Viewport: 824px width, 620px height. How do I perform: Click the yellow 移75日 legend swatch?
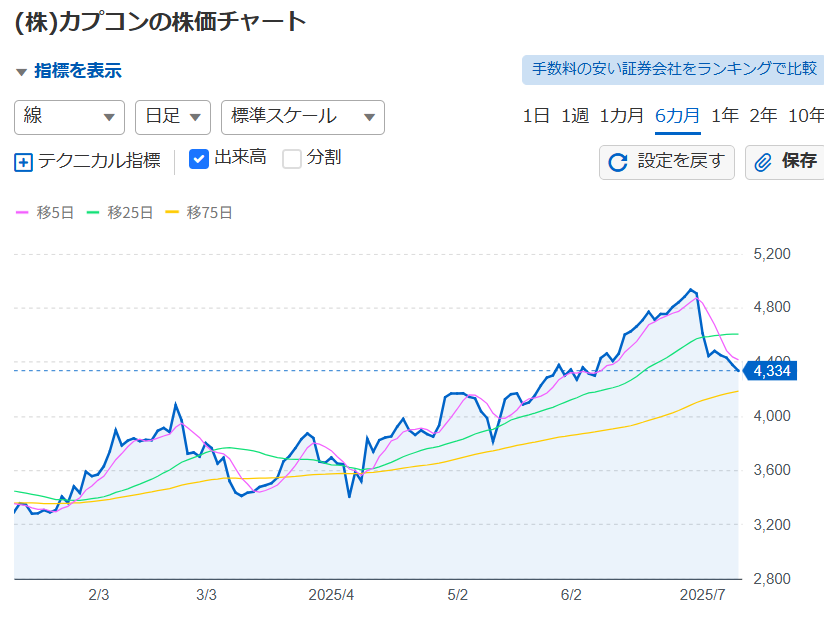[x=172, y=212]
